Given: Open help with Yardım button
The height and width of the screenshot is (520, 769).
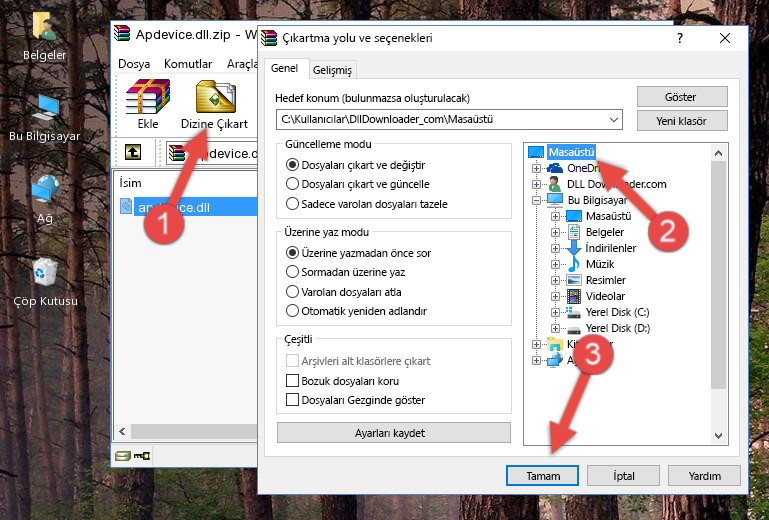Looking at the screenshot, I should tap(704, 476).
